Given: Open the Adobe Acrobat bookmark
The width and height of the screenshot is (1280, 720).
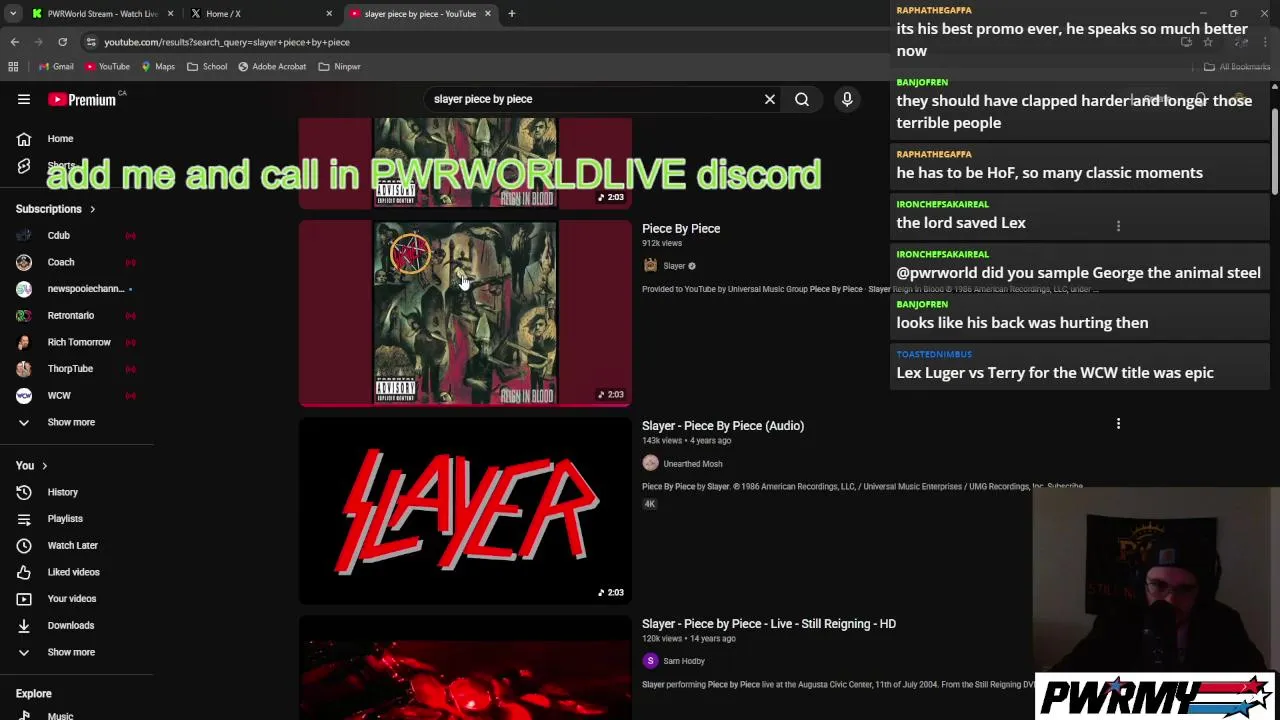Looking at the screenshot, I should point(272,67).
